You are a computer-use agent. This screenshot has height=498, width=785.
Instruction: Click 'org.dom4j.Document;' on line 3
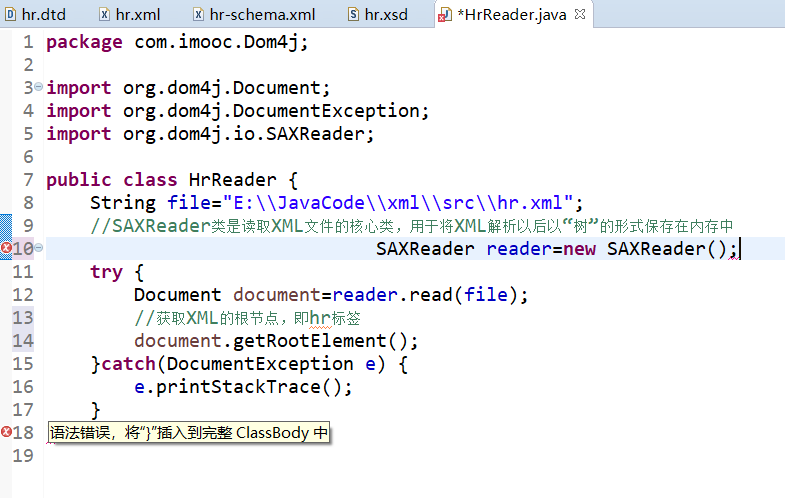point(227,88)
